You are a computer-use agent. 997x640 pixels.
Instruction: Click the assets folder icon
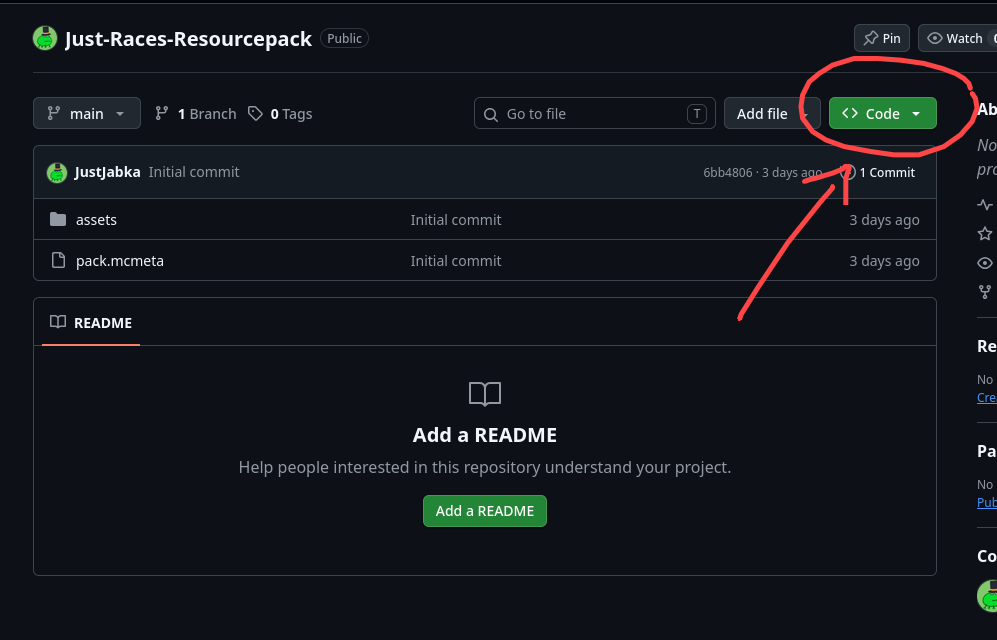(x=58, y=219)
